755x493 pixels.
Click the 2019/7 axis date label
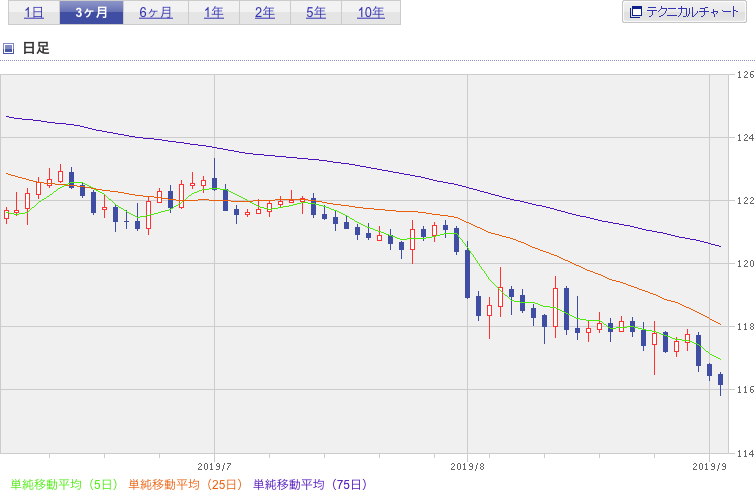pos(214,467)
